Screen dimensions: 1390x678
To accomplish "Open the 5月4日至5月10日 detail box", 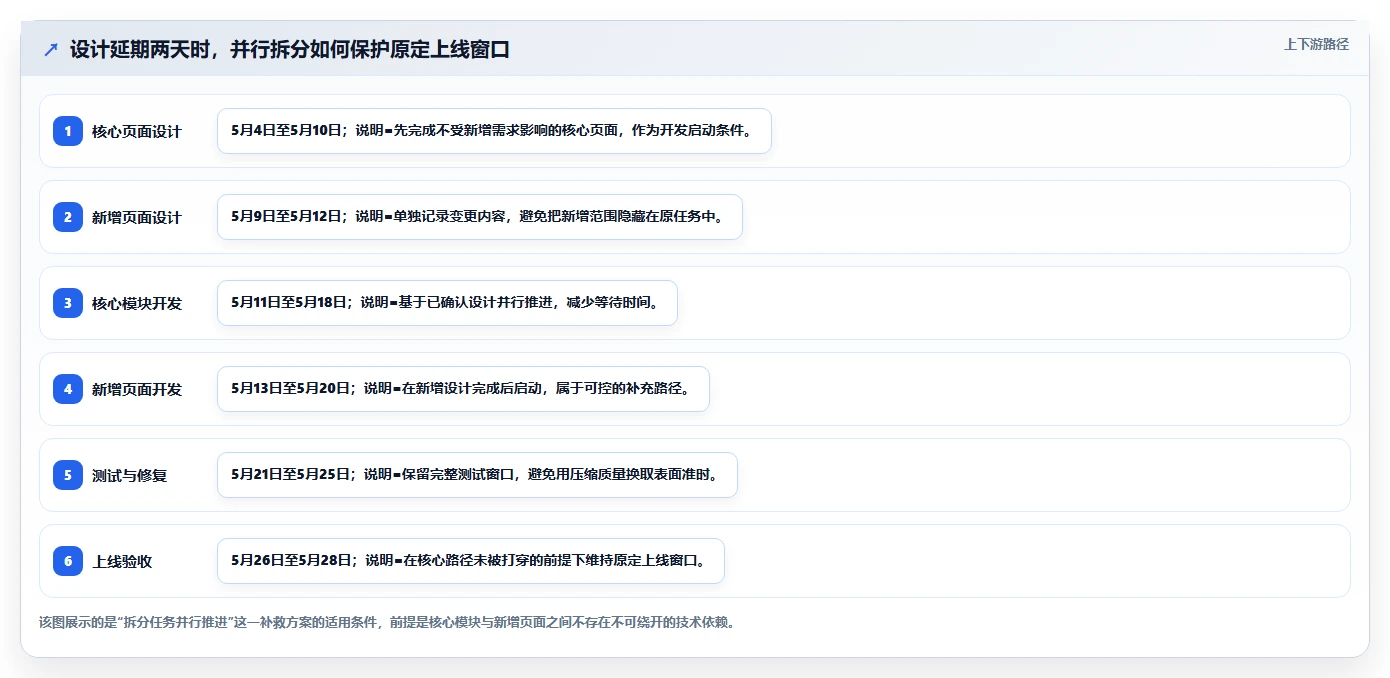I will (494, 131).
